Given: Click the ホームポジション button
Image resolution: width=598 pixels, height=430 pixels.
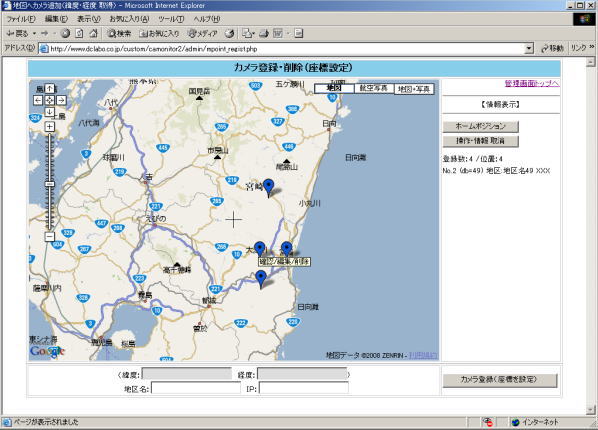Looking at the screenshot, I should click(x=481, y=126).
